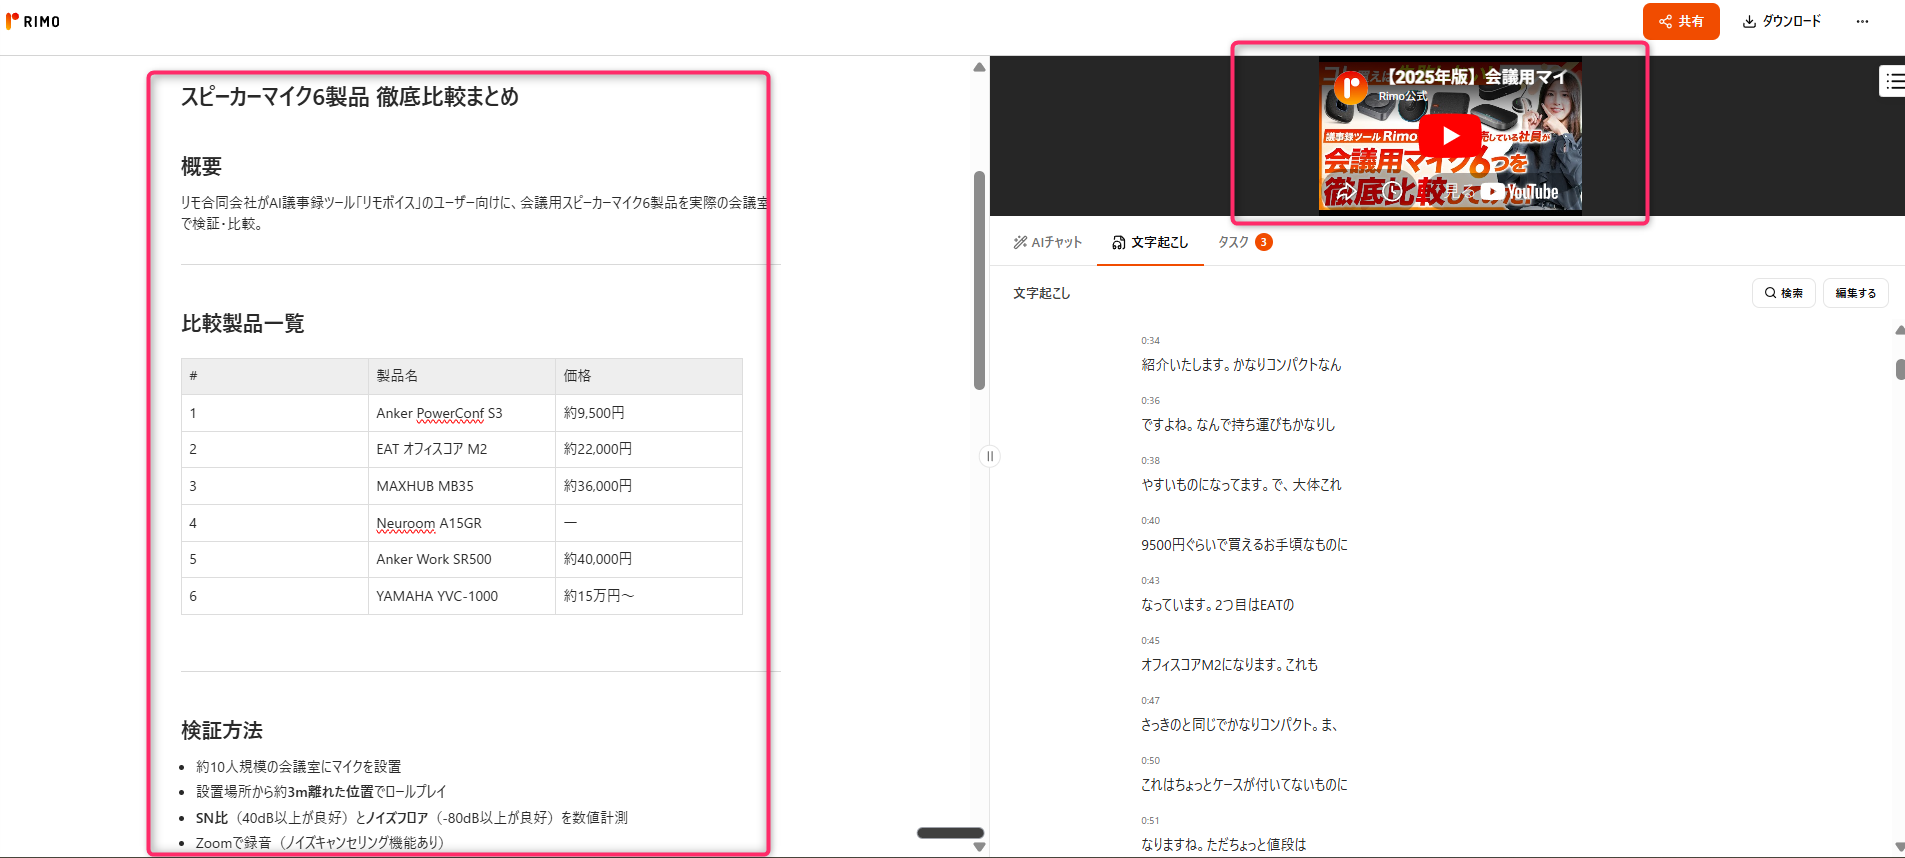This screenshot has height=858, width=1905.
Task: Click the YAMAHA YVC-1000 cell
Action: (x=461, y=596)
